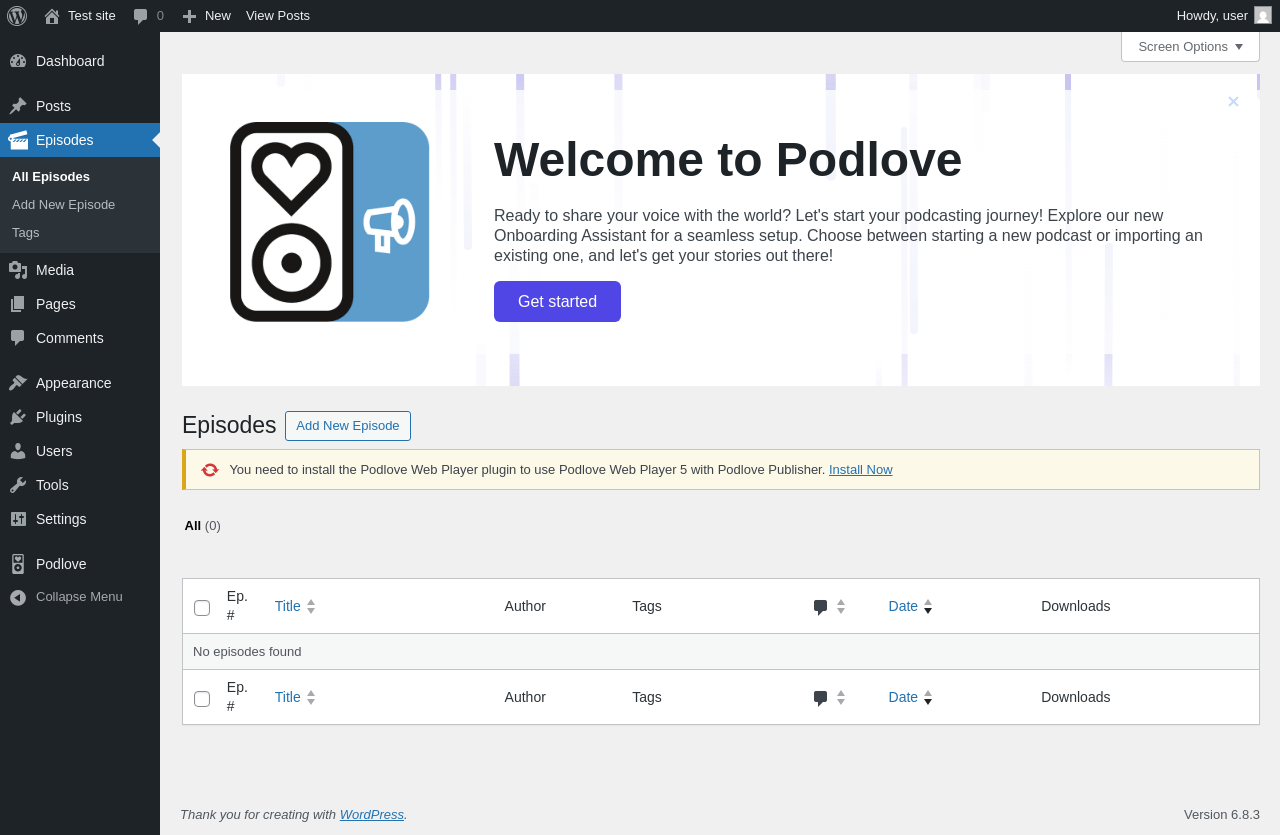This screenshot has height=835, width=1280.
Task: Click the 'Author' header column text
Action: click(525, 606)
